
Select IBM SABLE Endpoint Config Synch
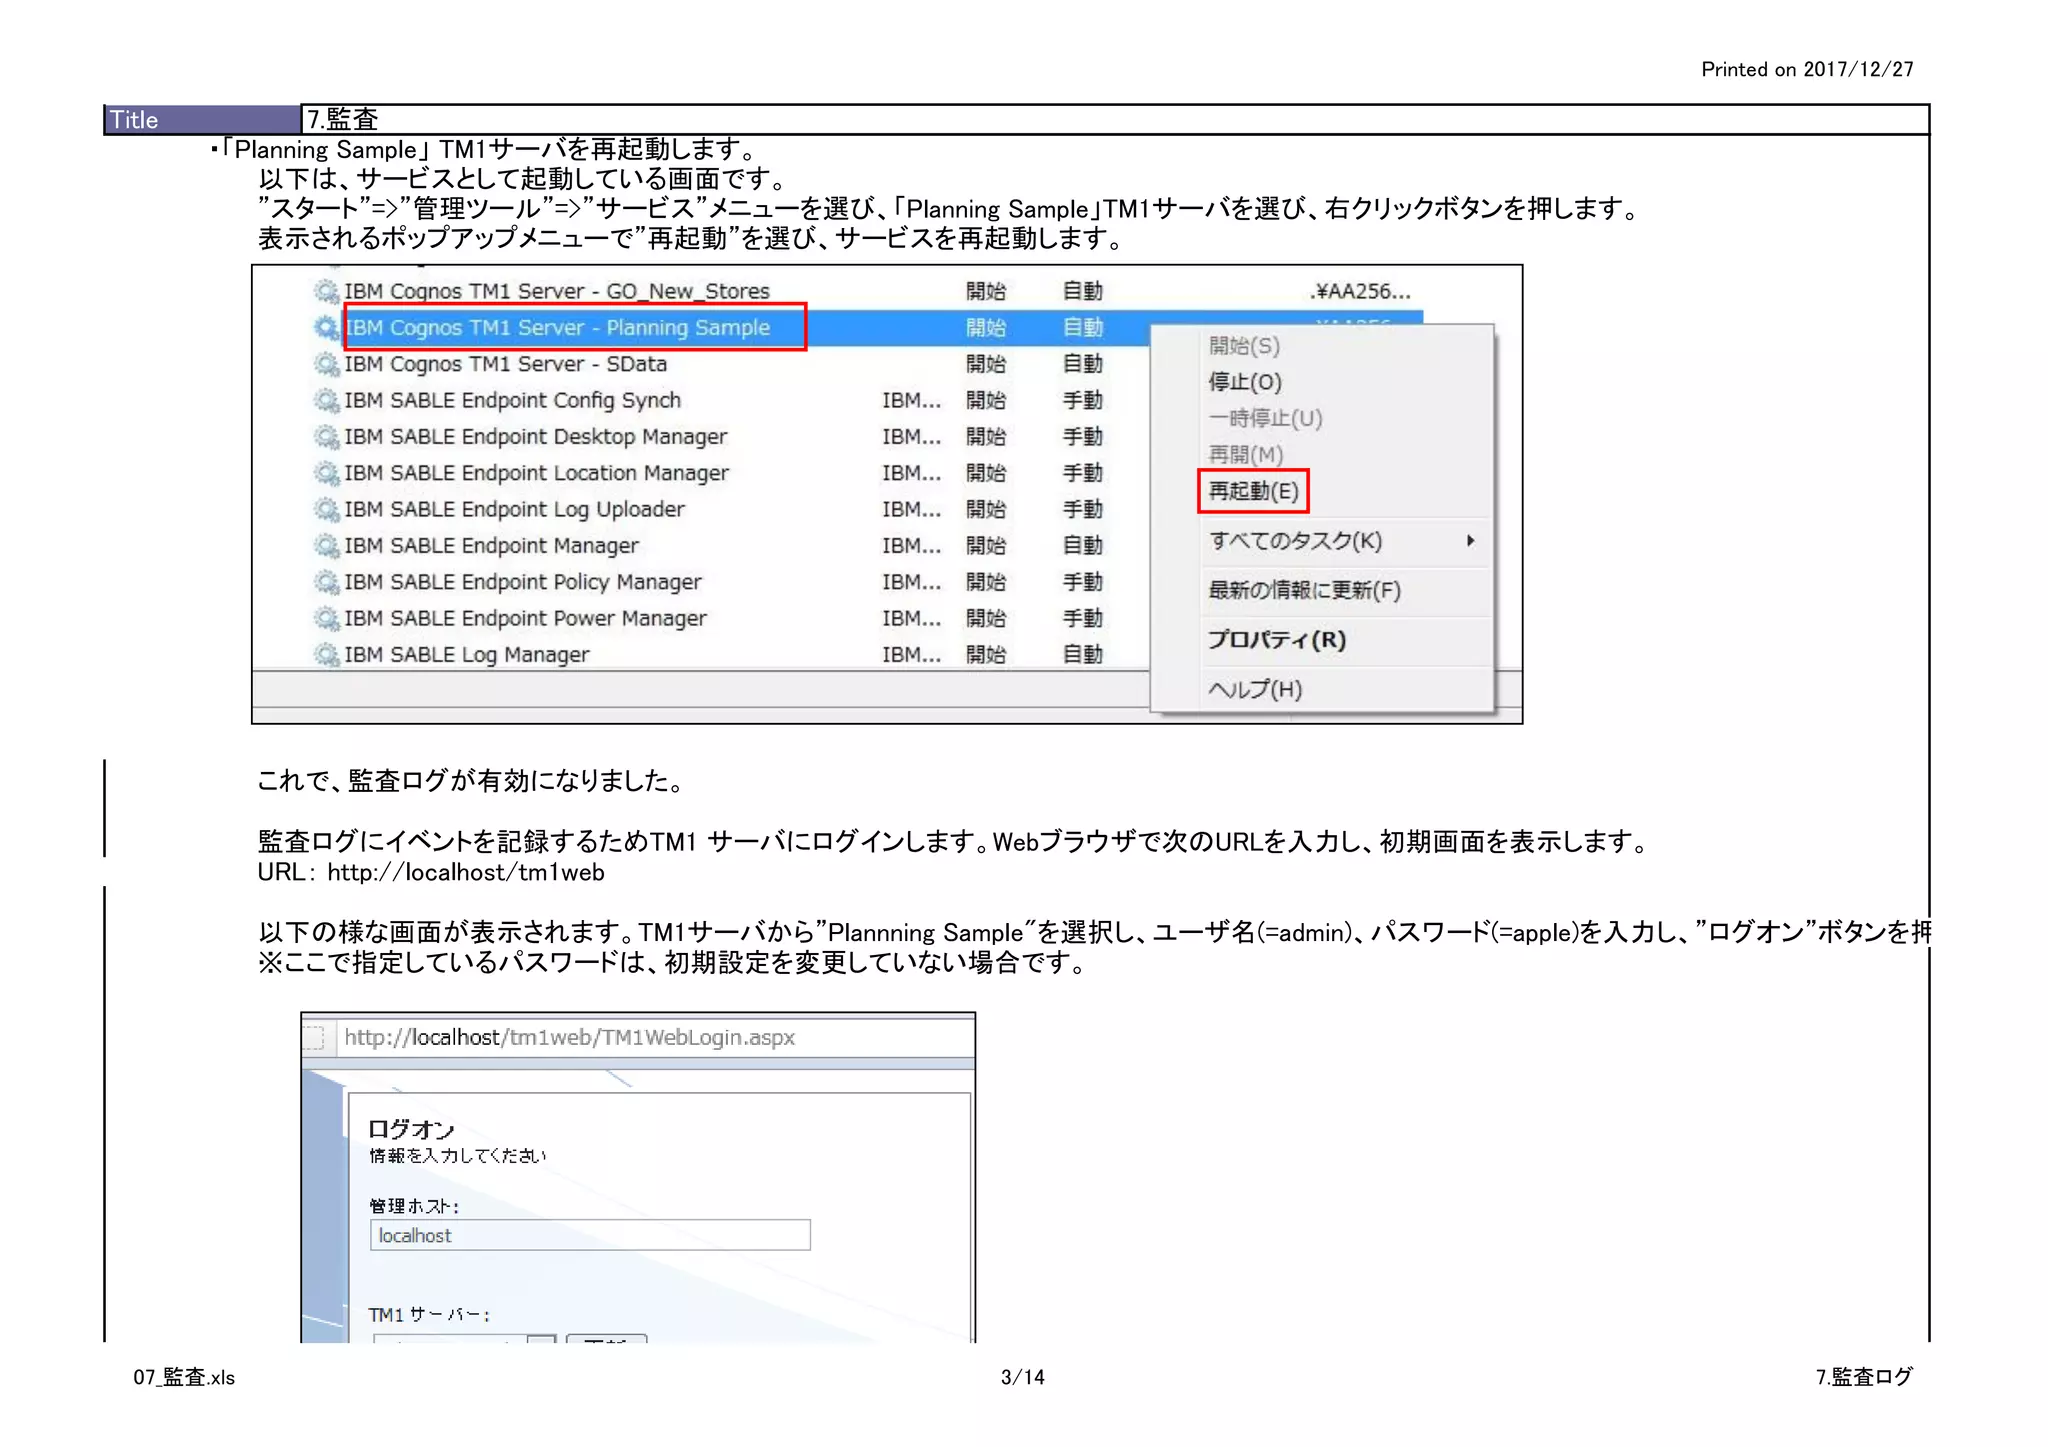[x=512, y=400]
